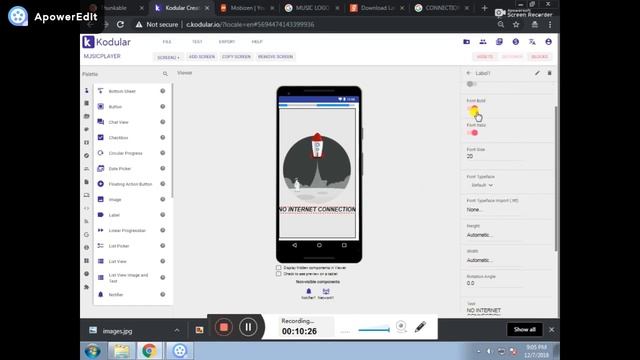Expand the images.jpg download options chevron

pos(177,330)
